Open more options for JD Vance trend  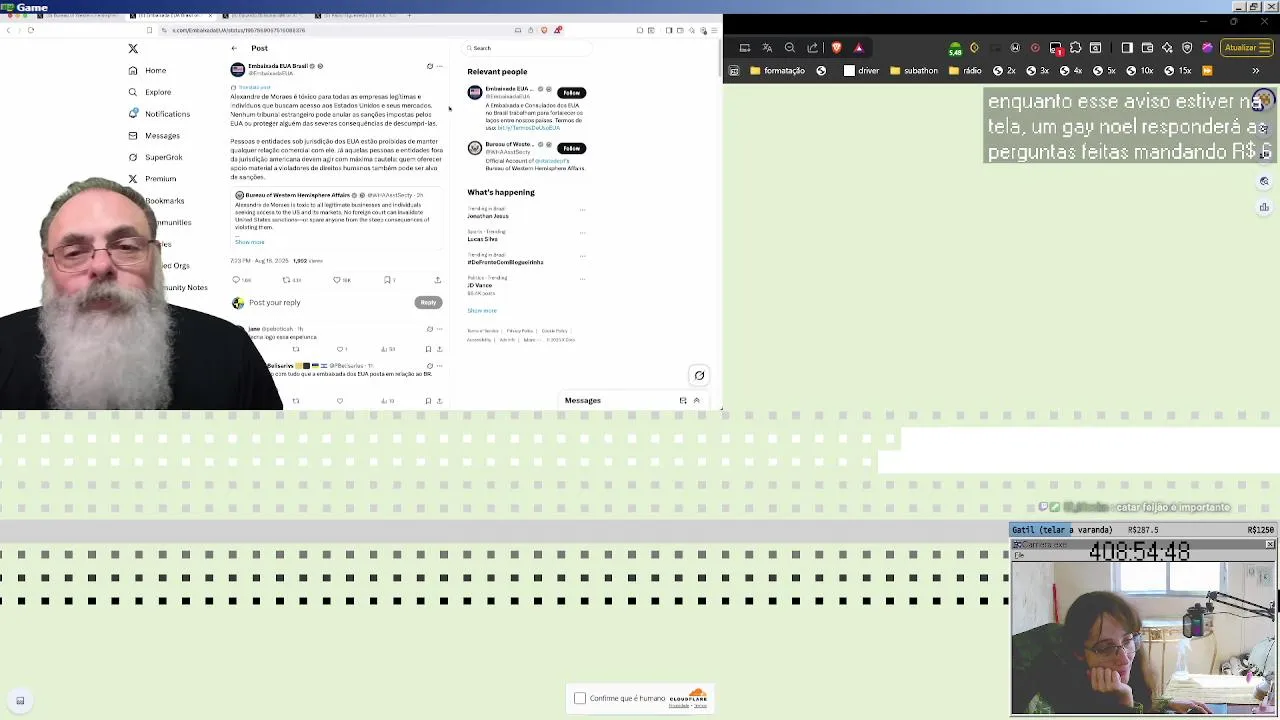coord(582,279)
